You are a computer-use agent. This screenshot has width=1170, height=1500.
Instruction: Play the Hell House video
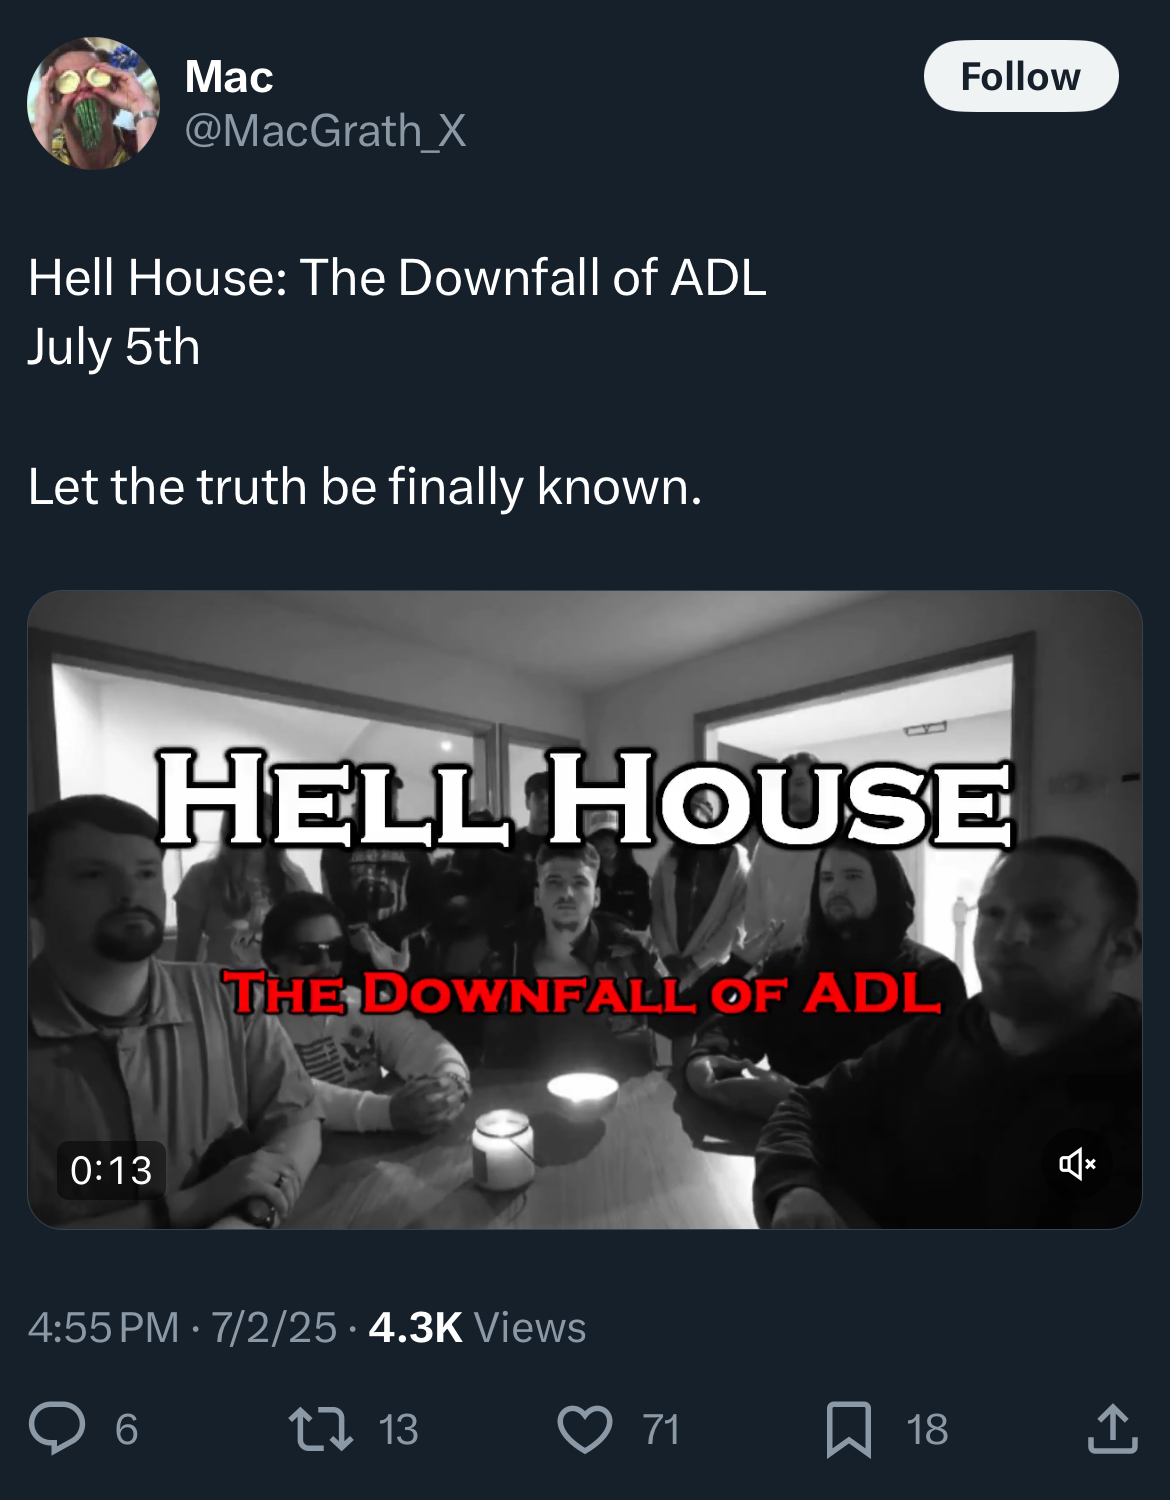pos(585,909)
